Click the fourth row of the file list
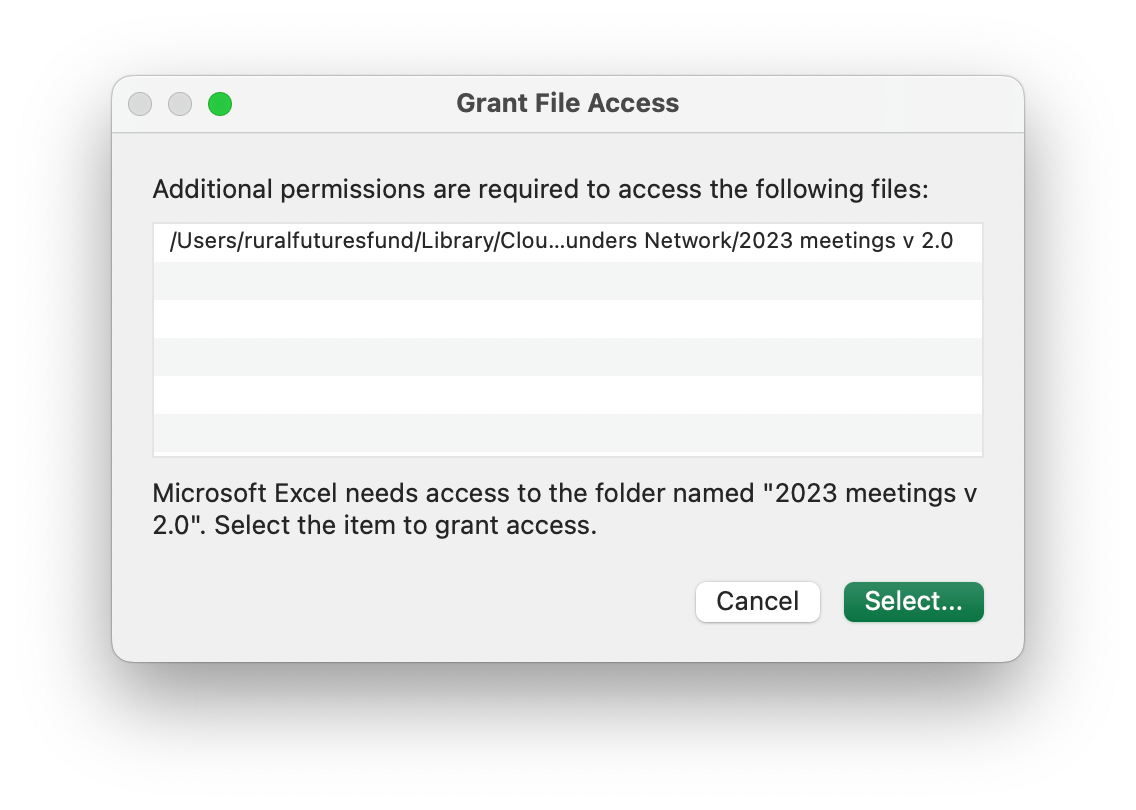The image size is (1136, 810). click(x=567, y=357)
